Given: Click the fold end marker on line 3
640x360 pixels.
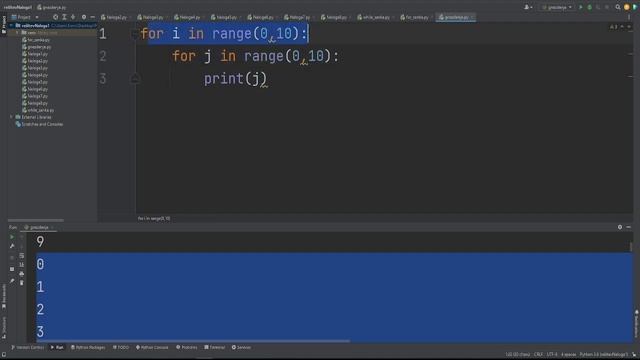Looking at the screenshot, I should 135,78.
